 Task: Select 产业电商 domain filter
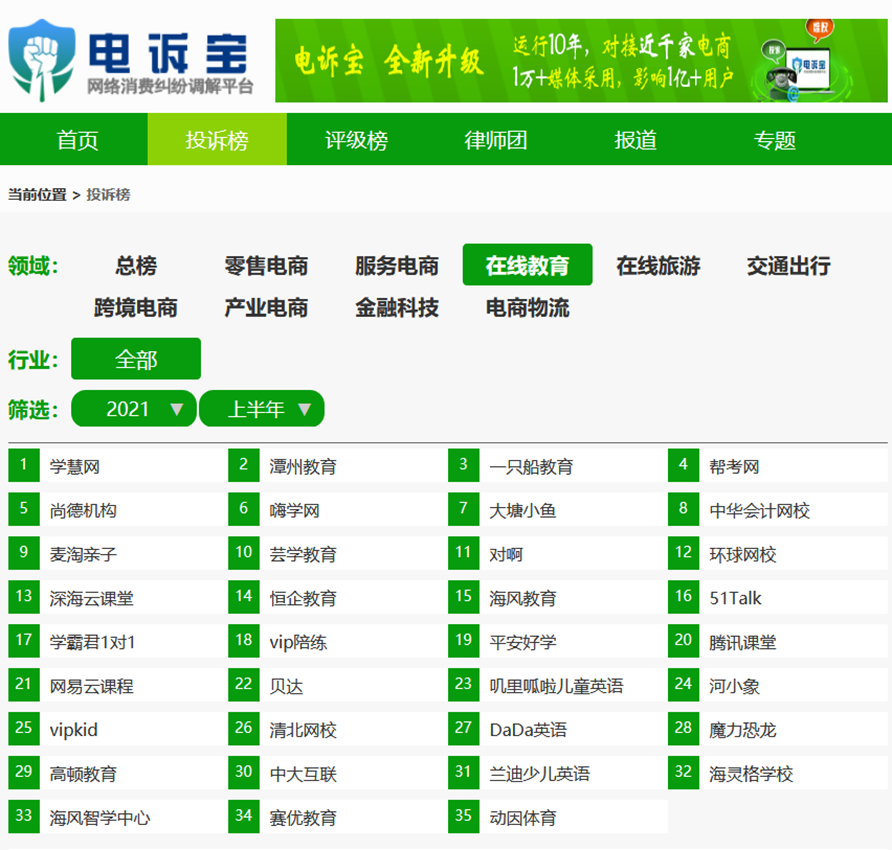[x=266, y=308]
